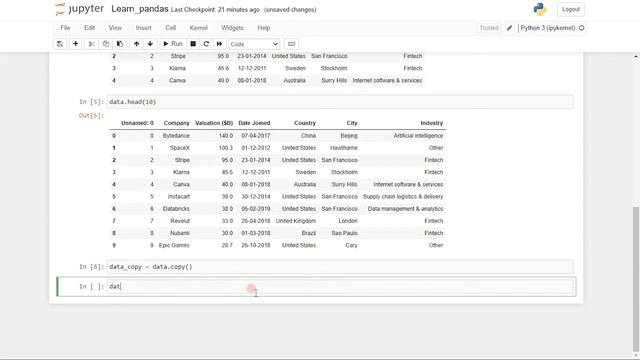Open the Insert menu
The width and height of the screenshot is (640, 360).
[143, 28]
